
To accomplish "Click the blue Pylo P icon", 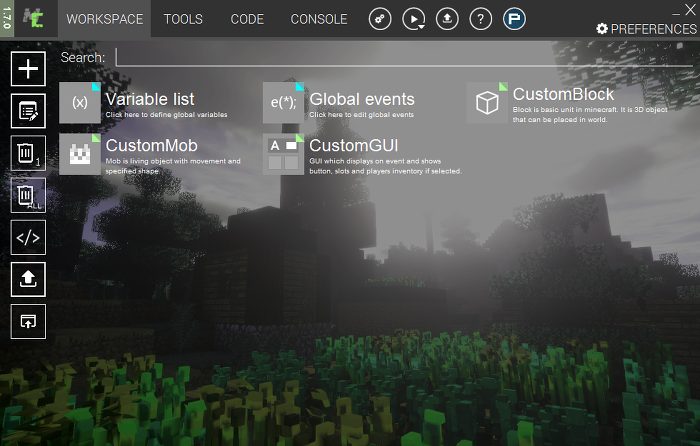I will pyautogui.click(x=514, y=19).
